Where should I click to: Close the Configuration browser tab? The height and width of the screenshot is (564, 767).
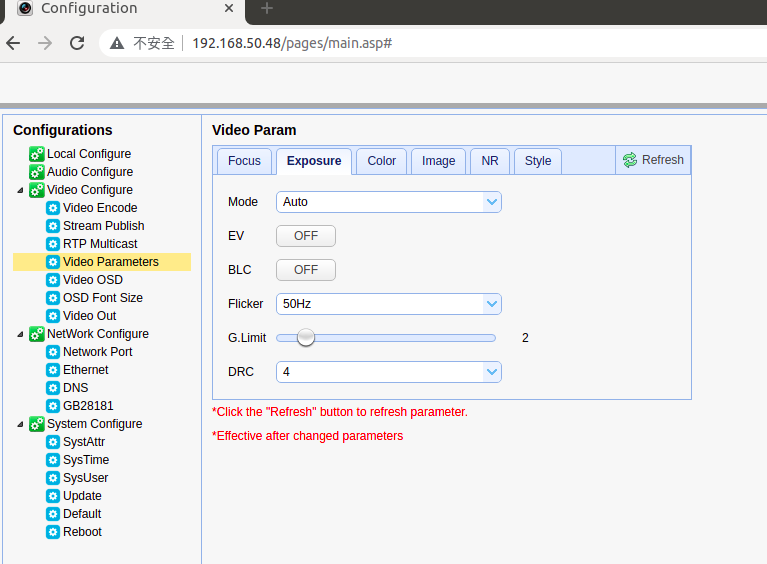pyautogui.click(x=228, y=8)
